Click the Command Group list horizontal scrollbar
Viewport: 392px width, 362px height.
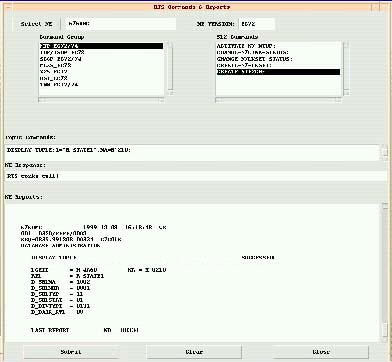101,100
